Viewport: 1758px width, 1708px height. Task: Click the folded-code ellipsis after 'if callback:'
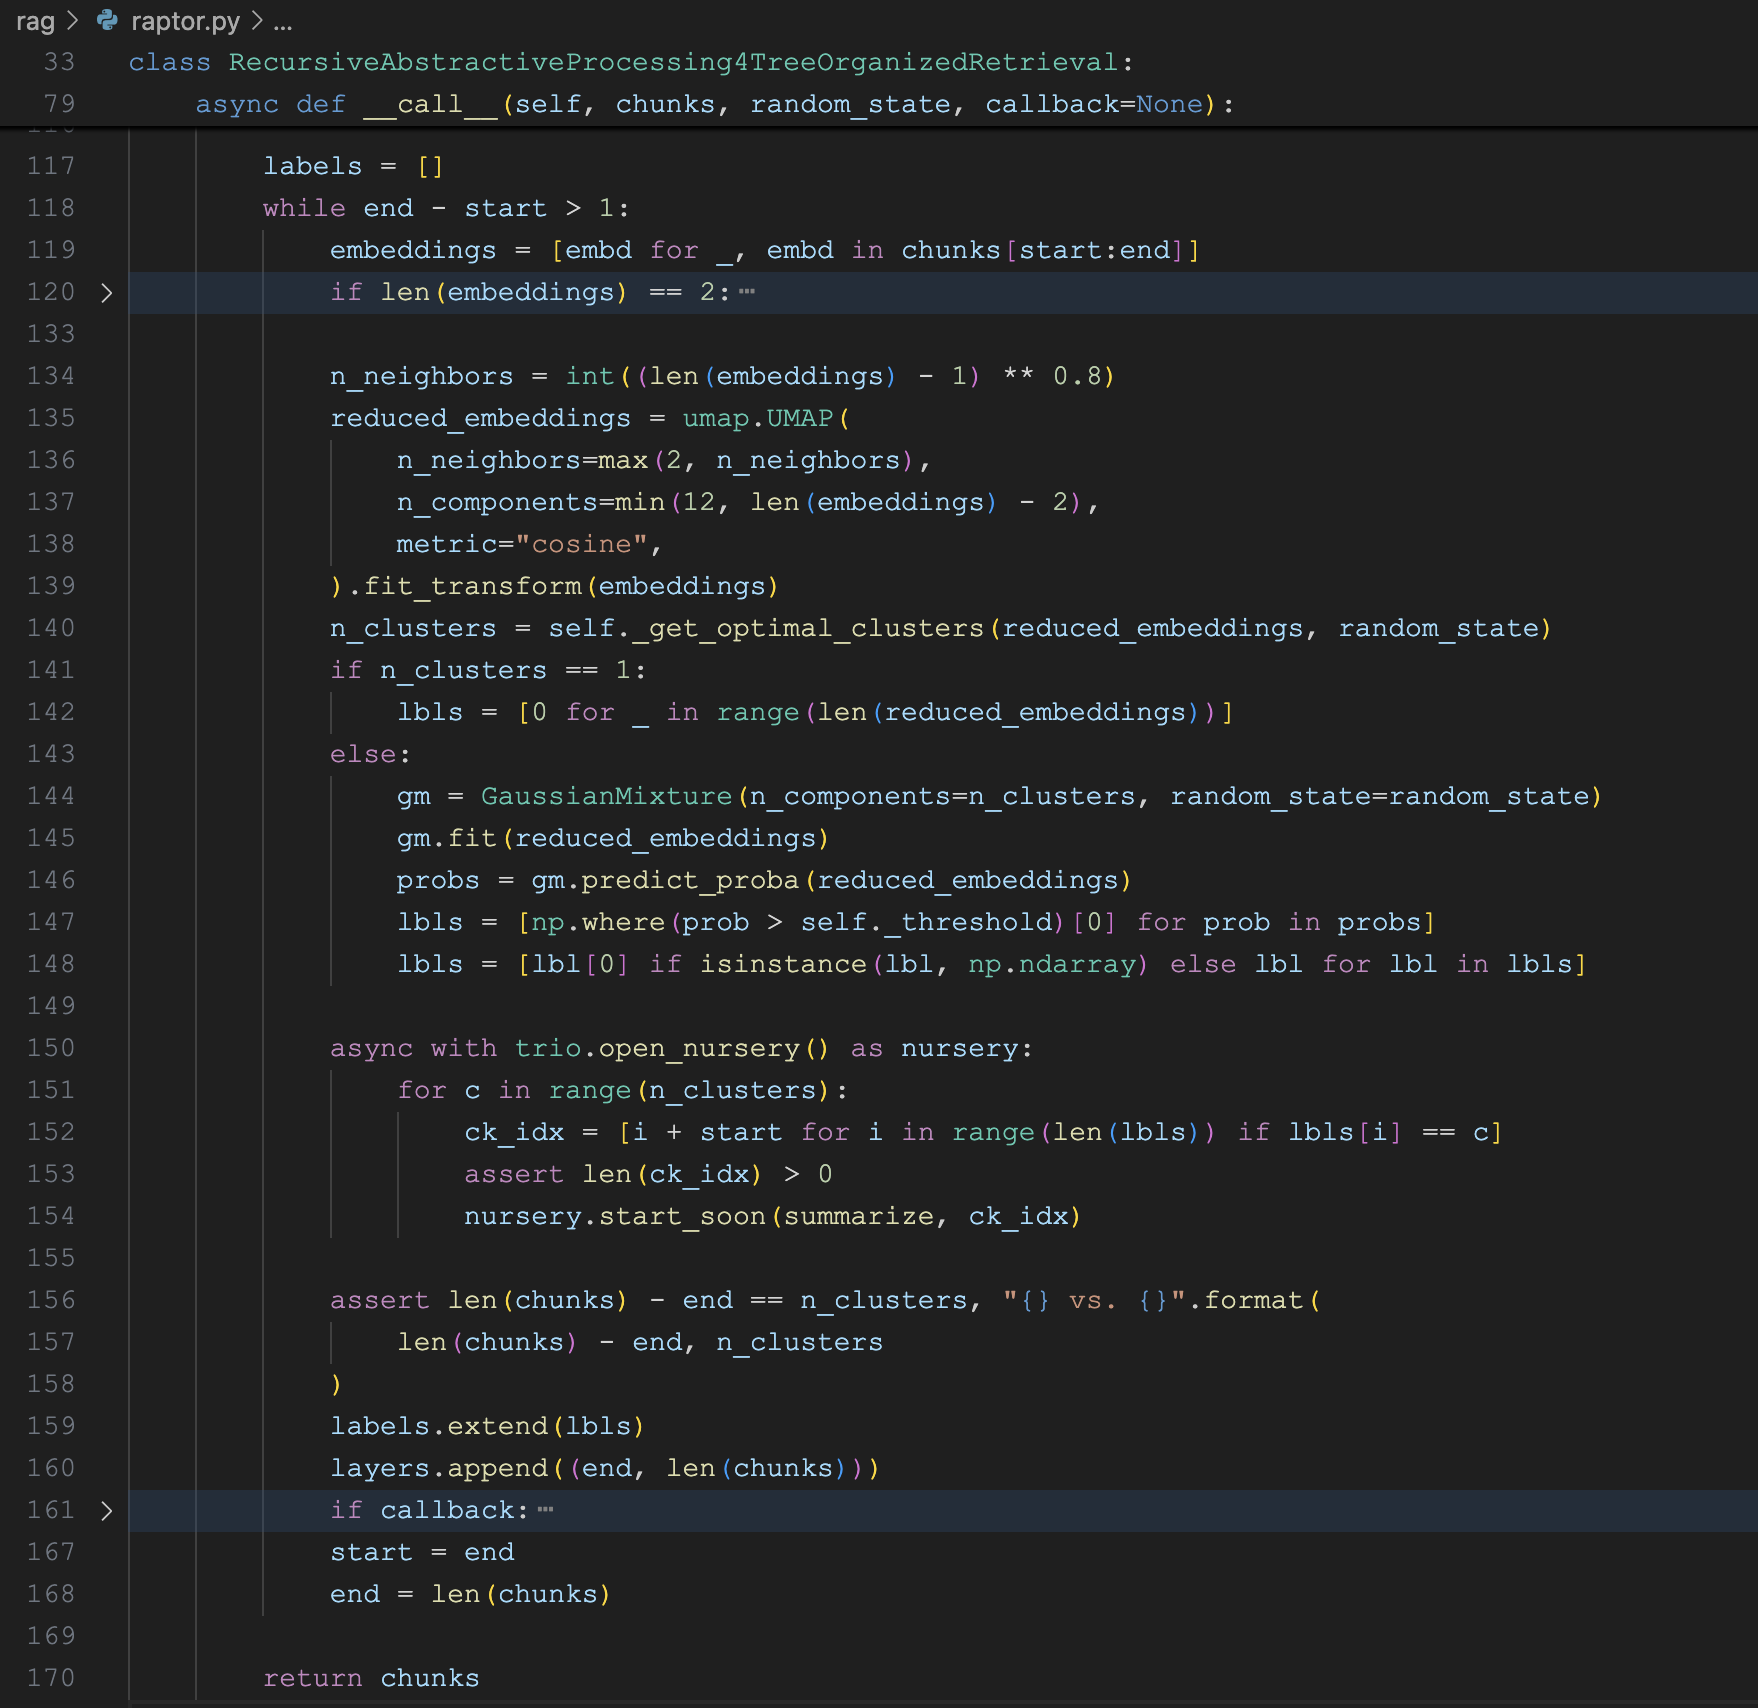[x=545, y=1510]
